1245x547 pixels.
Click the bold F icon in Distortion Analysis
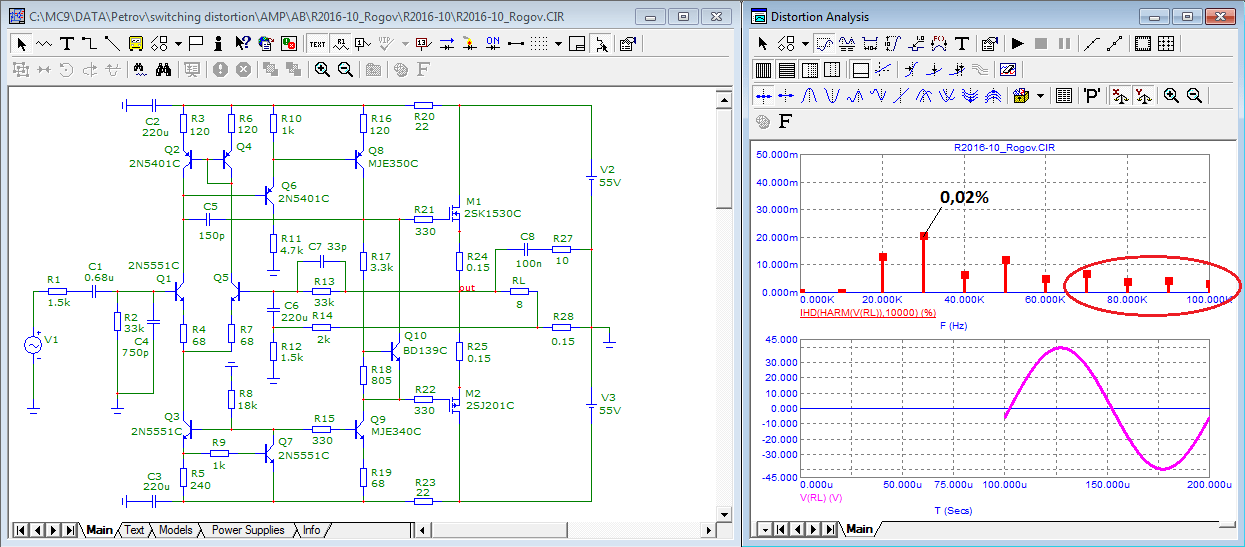784,122
